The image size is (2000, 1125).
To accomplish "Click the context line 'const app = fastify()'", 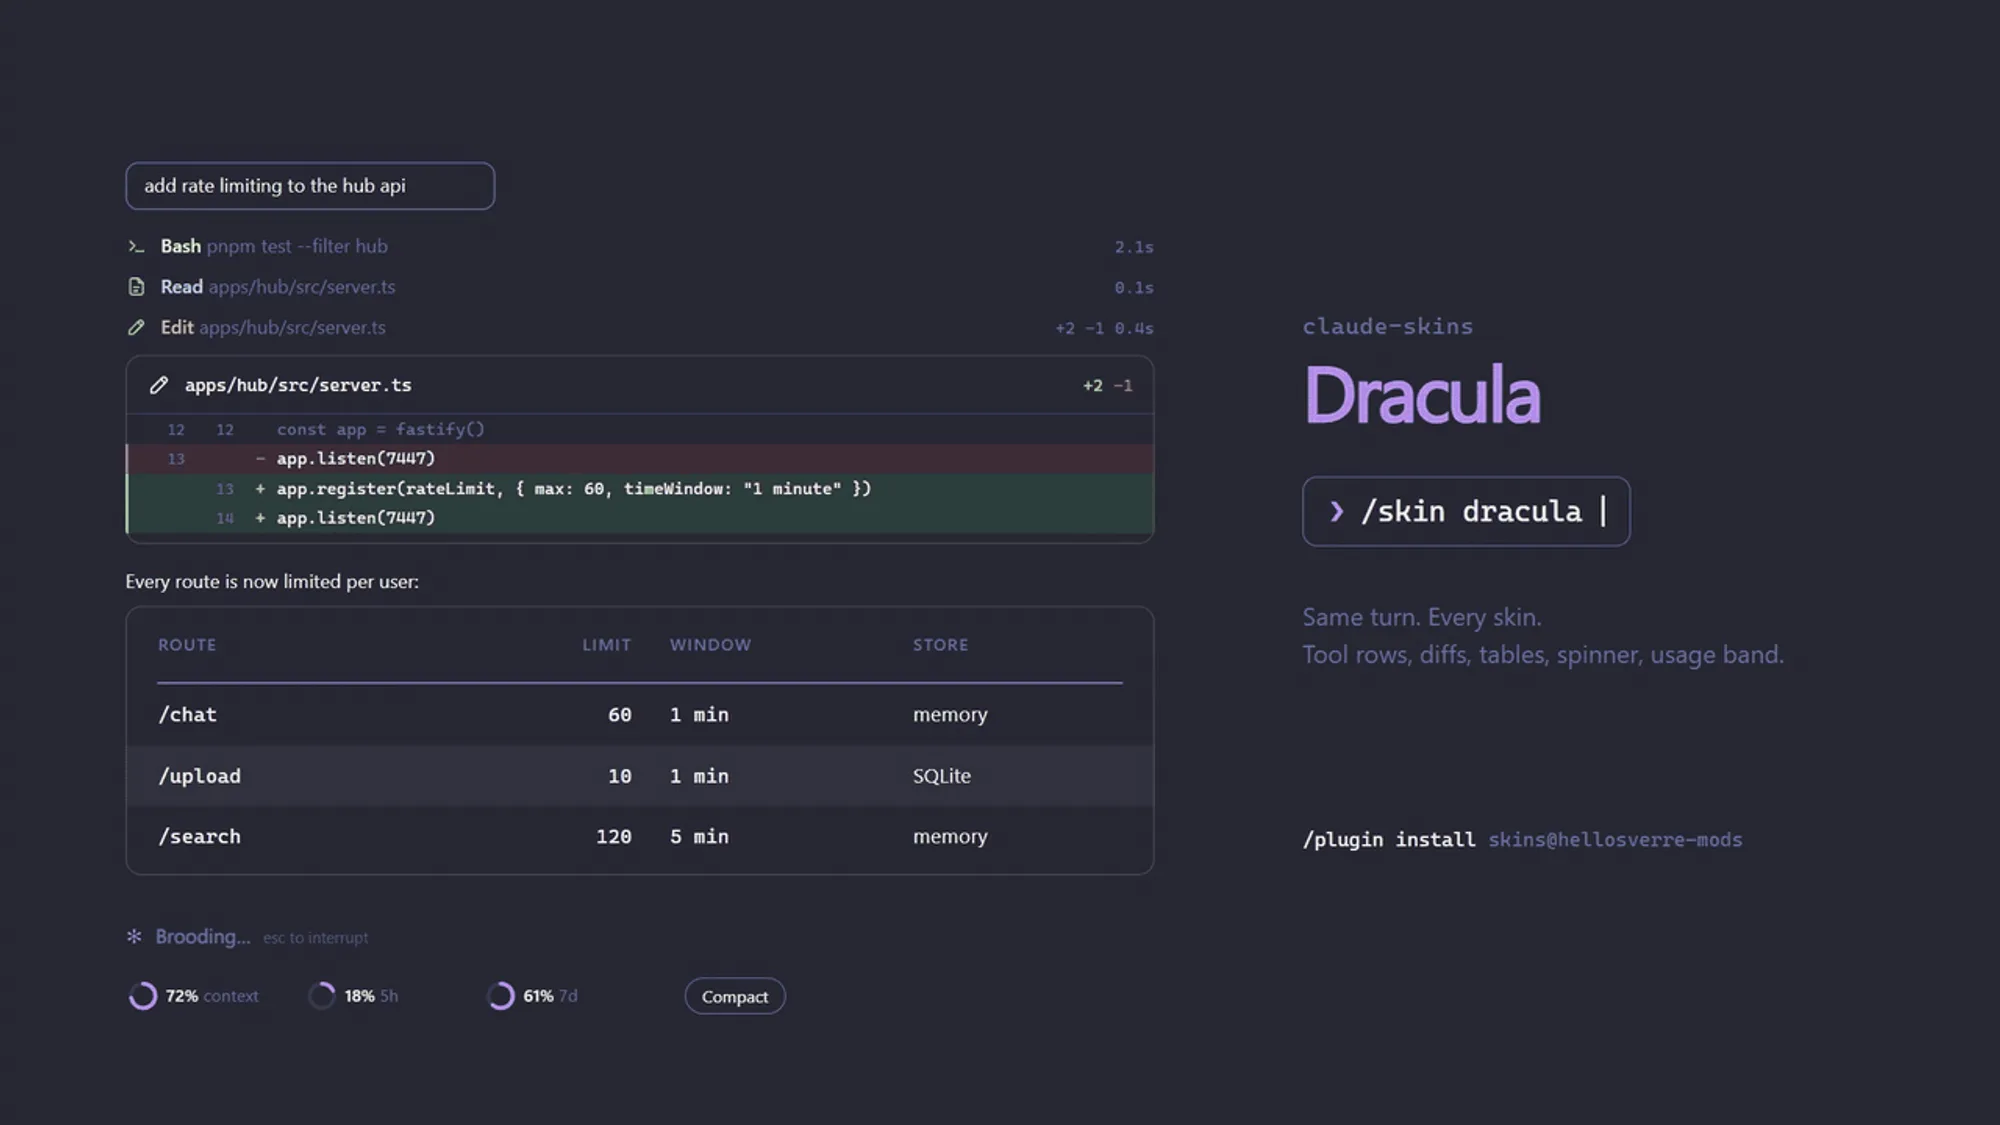I will click(640, 429).
